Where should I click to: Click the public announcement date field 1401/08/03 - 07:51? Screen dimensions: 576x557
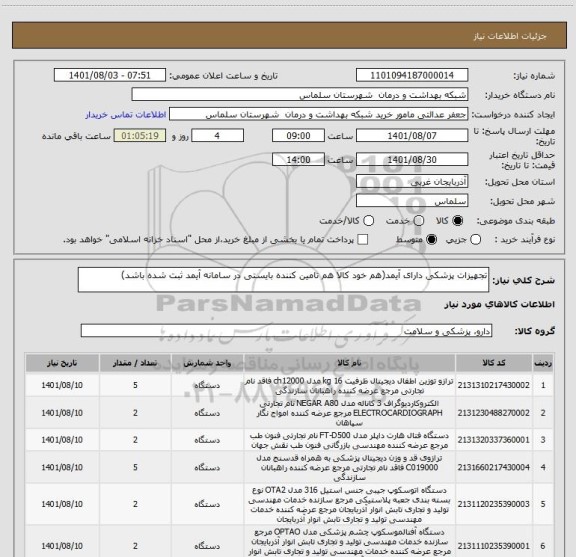(x=110, y=75)
